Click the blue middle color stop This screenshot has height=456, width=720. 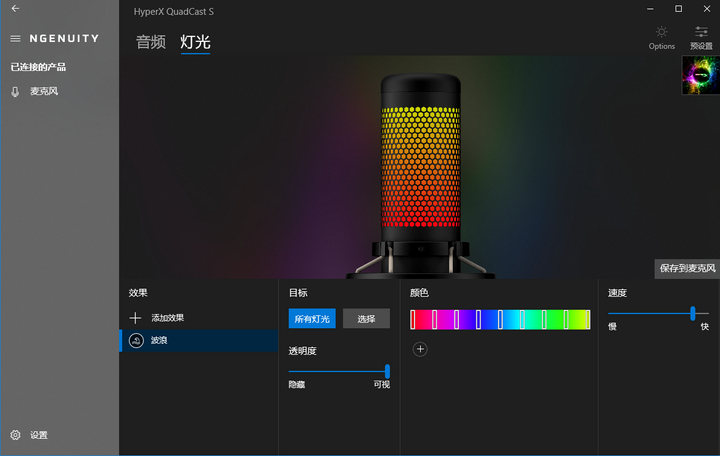(x=500, y=319)
